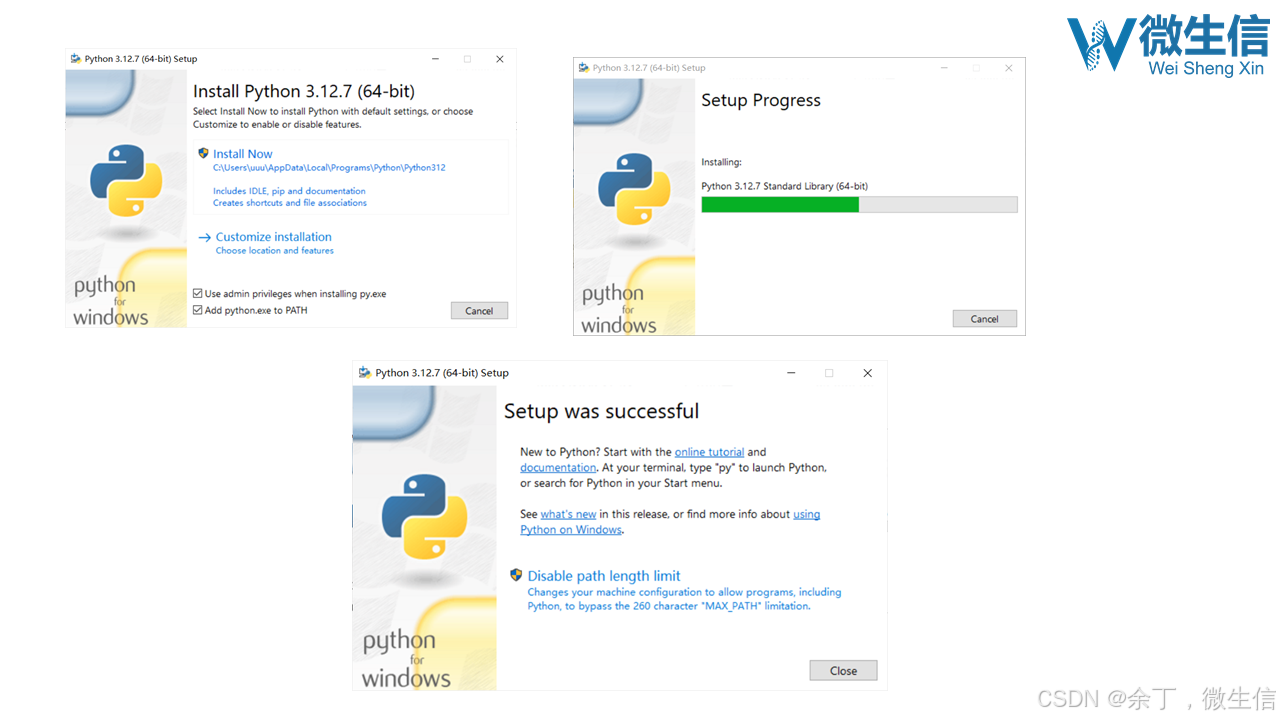The height and width of the screenshot is (720, 1280).
Task: Click 'Includes IDLE, pip and documentation' text
Action: (x=289, y=191)
